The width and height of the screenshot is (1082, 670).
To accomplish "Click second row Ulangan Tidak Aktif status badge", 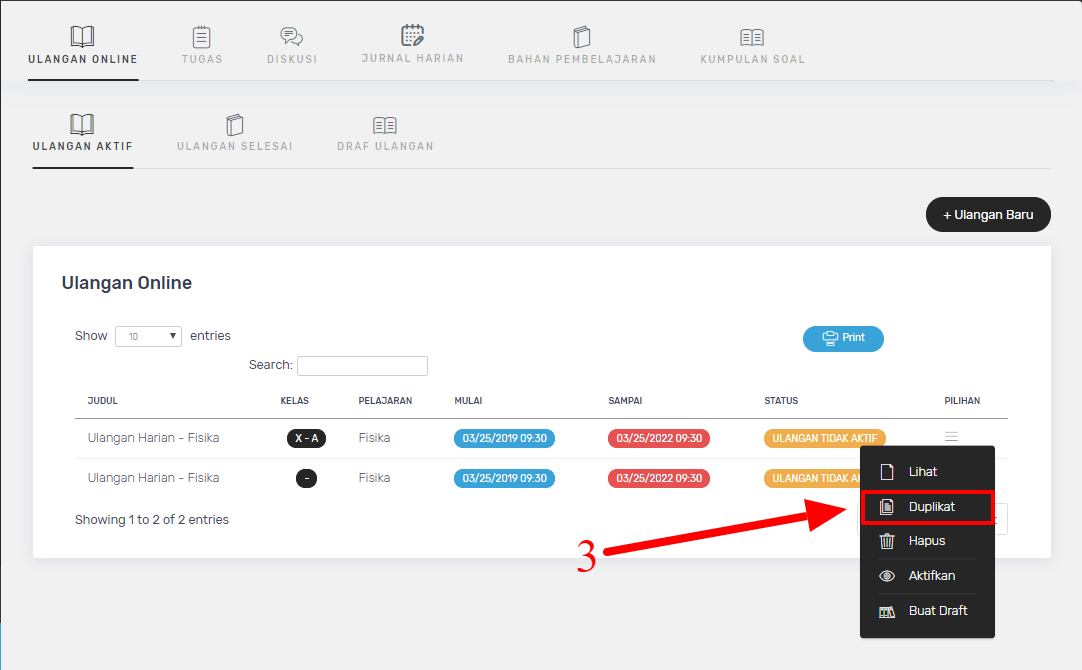I will (x=812, y=478).
